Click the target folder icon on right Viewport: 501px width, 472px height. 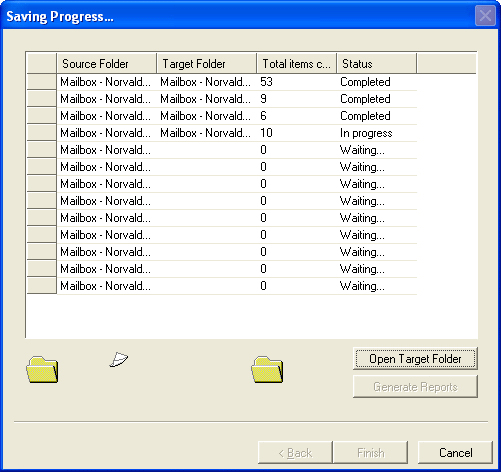(x=267, y=370)
